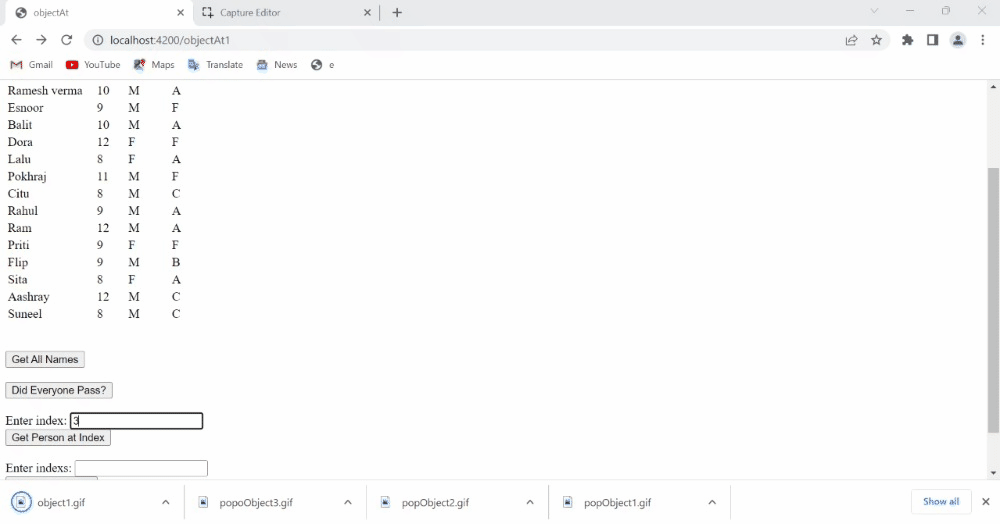Click scrollbar up arrow

point(993,87)
